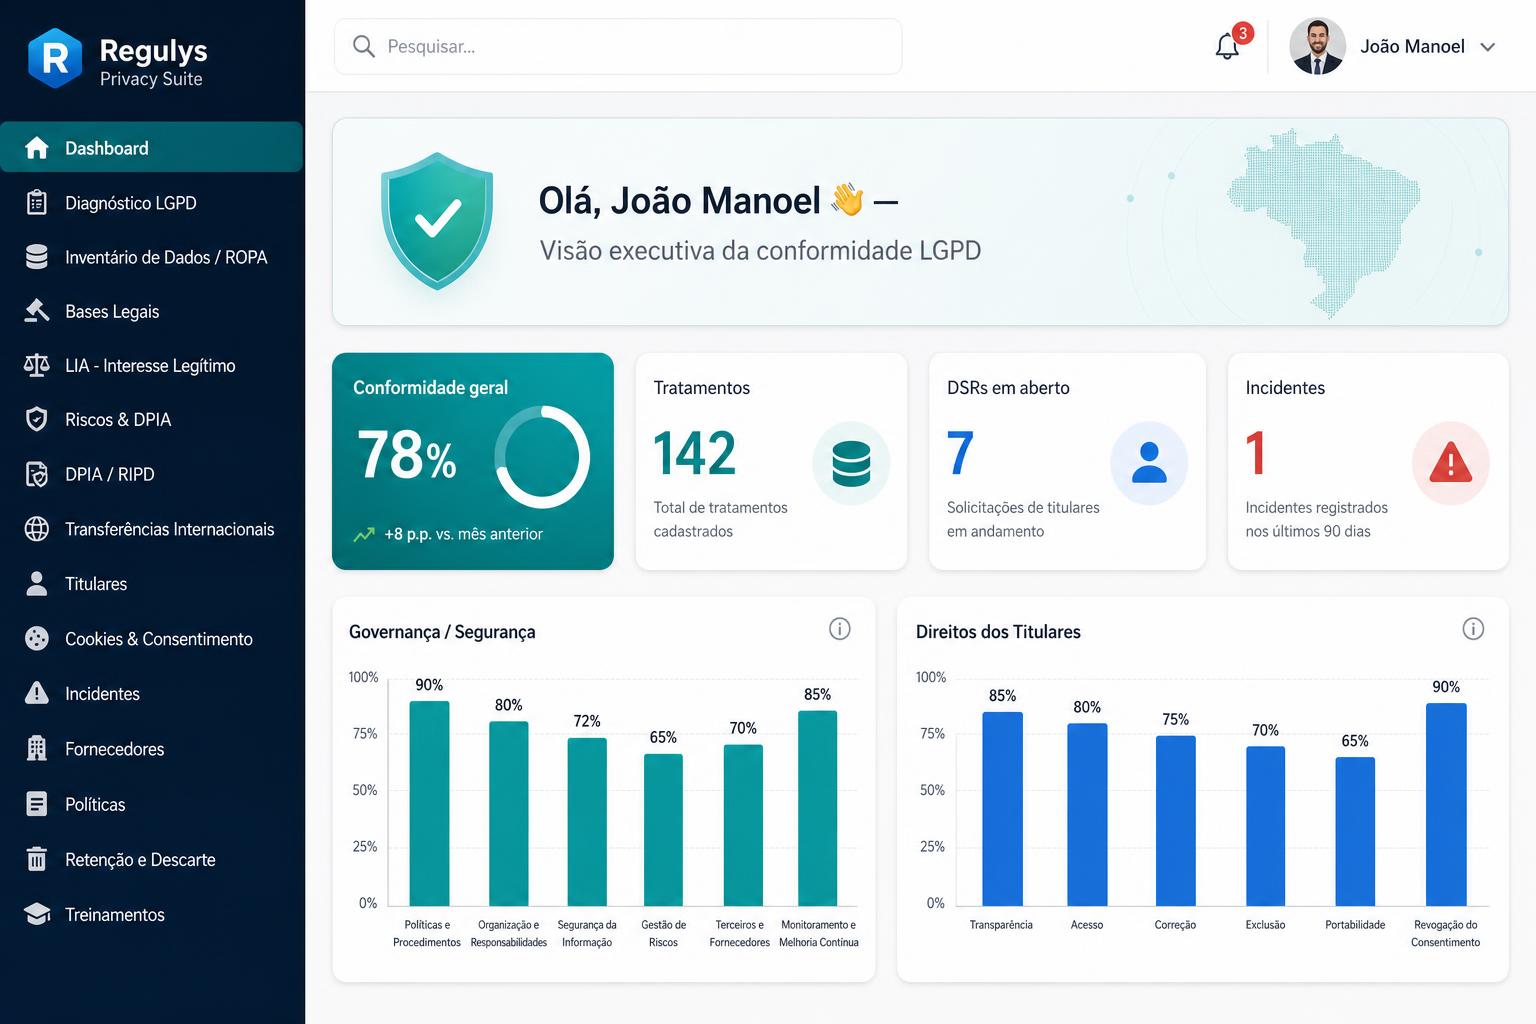Go to Retenção e Descarte
The width and height of the screenshot is (1536, 1024).
[152, 859]
